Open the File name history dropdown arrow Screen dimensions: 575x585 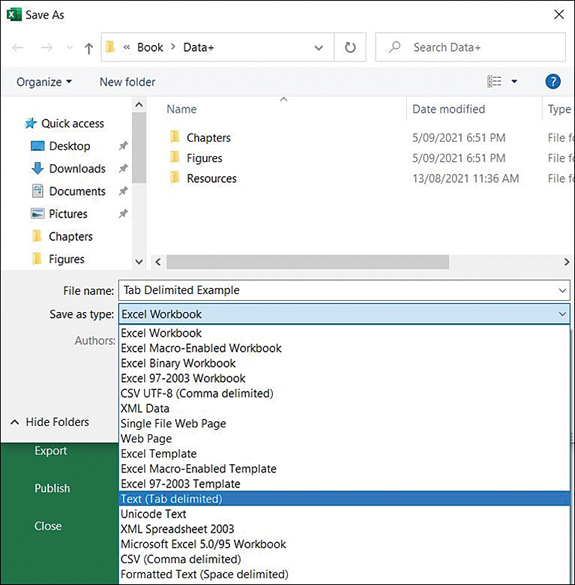562,290
